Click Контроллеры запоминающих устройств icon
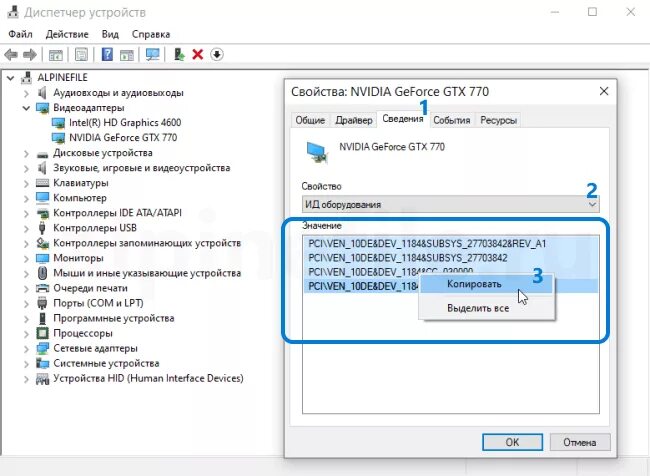 click(x=42, y=243)
